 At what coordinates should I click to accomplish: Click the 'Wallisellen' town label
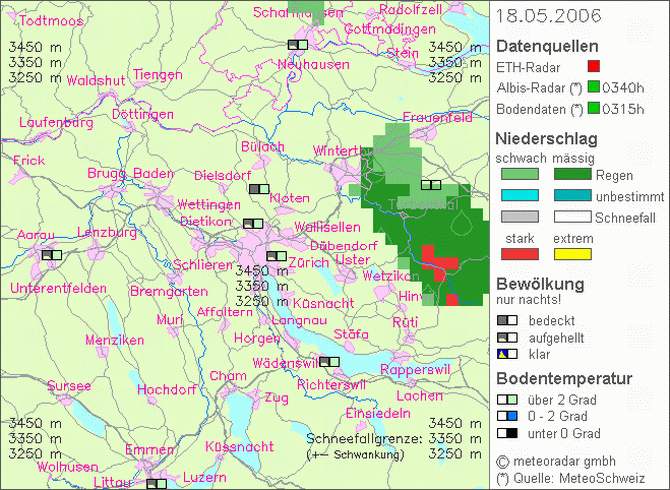(327, 227)
